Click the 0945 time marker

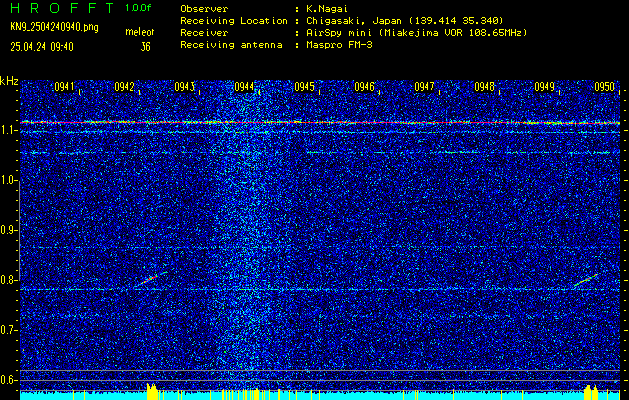tap(304, 87)
